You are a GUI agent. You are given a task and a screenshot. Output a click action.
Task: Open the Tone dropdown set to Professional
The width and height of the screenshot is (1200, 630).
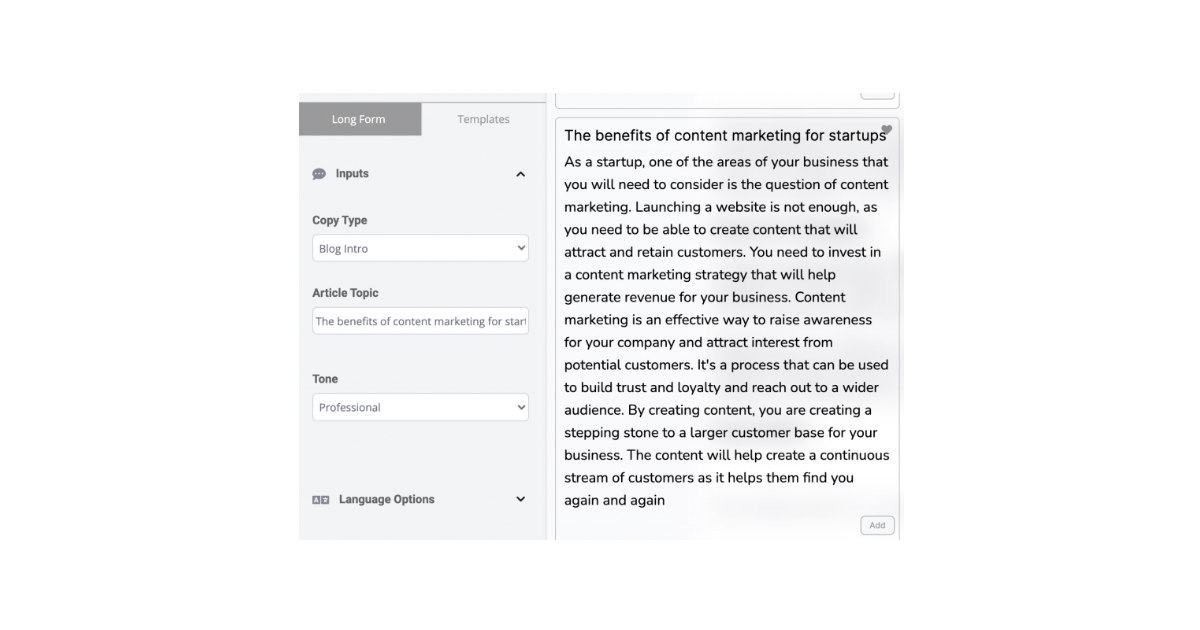(420, 407)
